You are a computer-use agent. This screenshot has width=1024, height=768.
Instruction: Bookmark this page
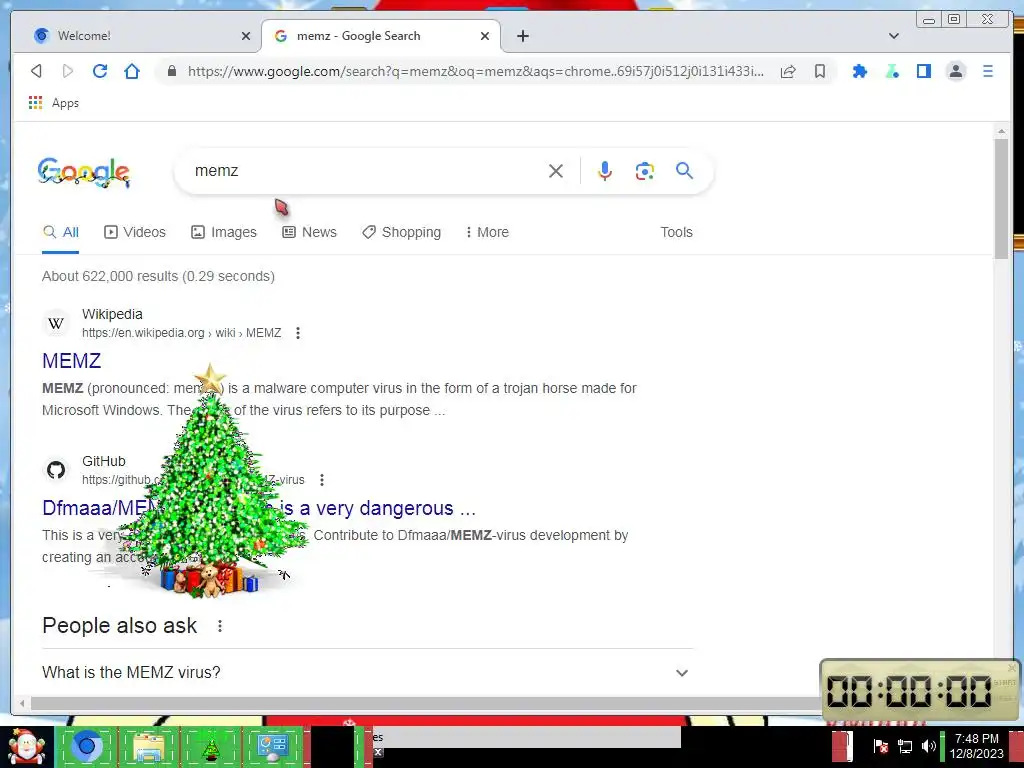(820, 71)
